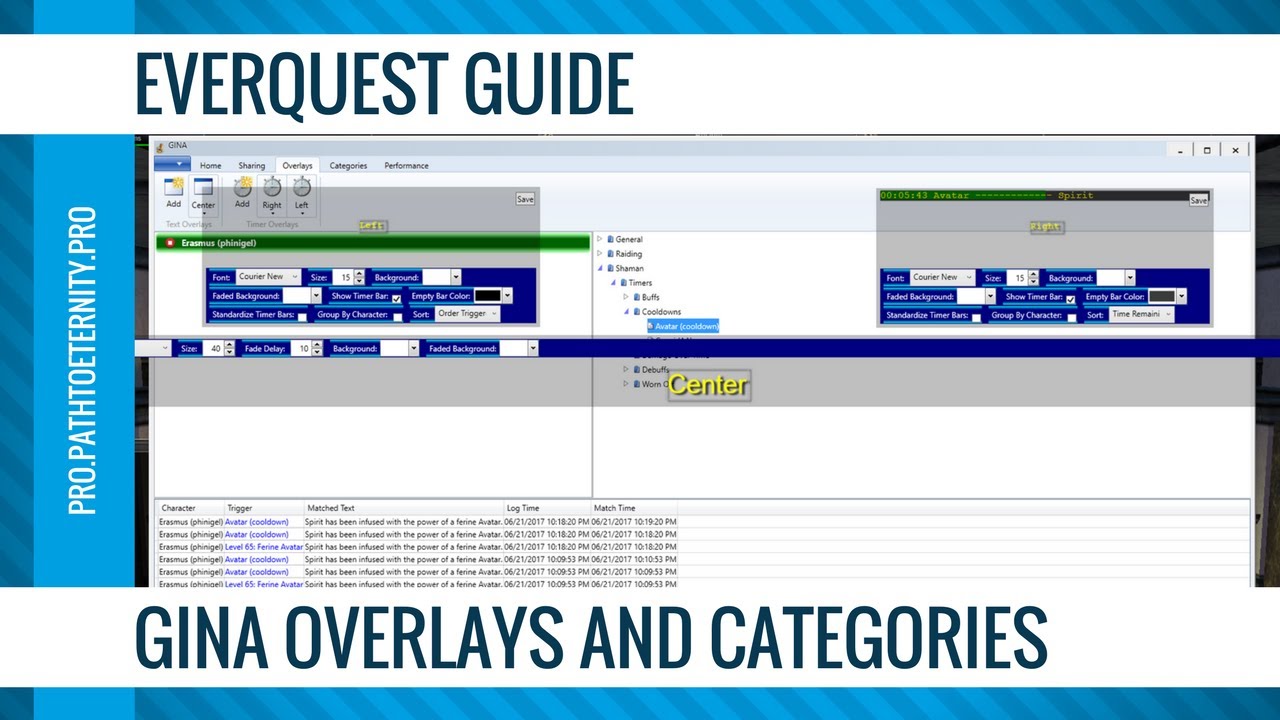Click the Left timer overlay stopwatch icon
Viewport: 1280px width, 720px height.
301,186
